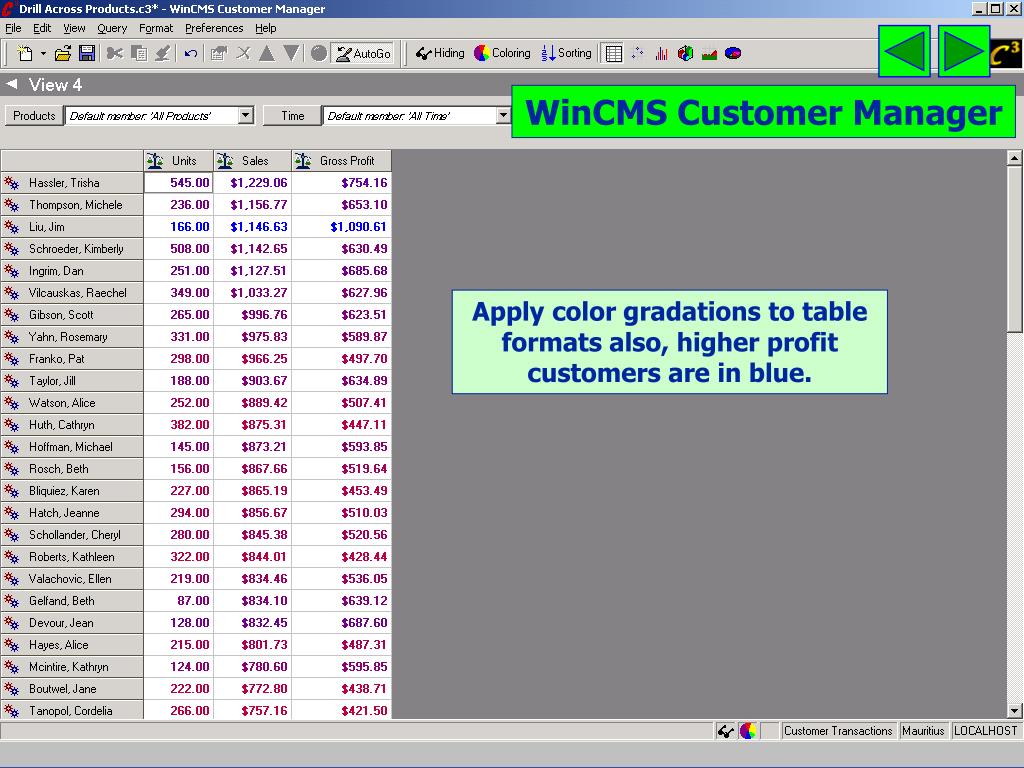Click the $1,127.51 sales cell
This screenshot has width=1024, height=768.
click(252, 271)
